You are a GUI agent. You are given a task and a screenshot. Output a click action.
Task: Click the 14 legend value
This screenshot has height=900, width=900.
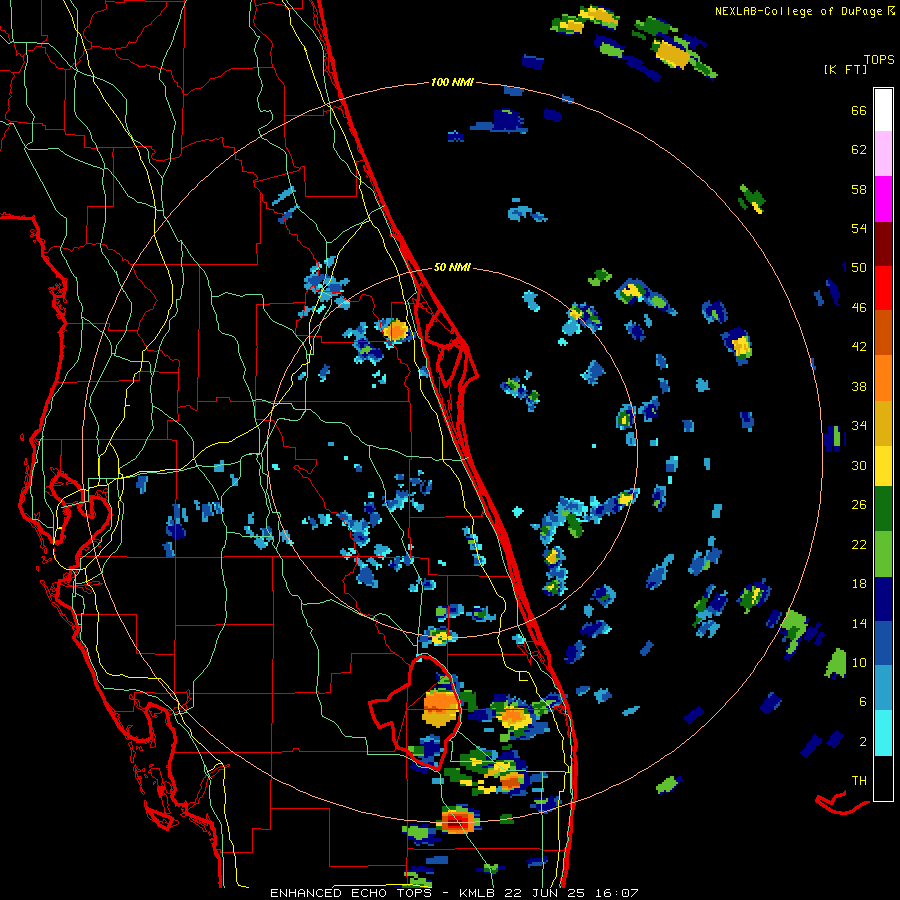[x=859, y=623]
